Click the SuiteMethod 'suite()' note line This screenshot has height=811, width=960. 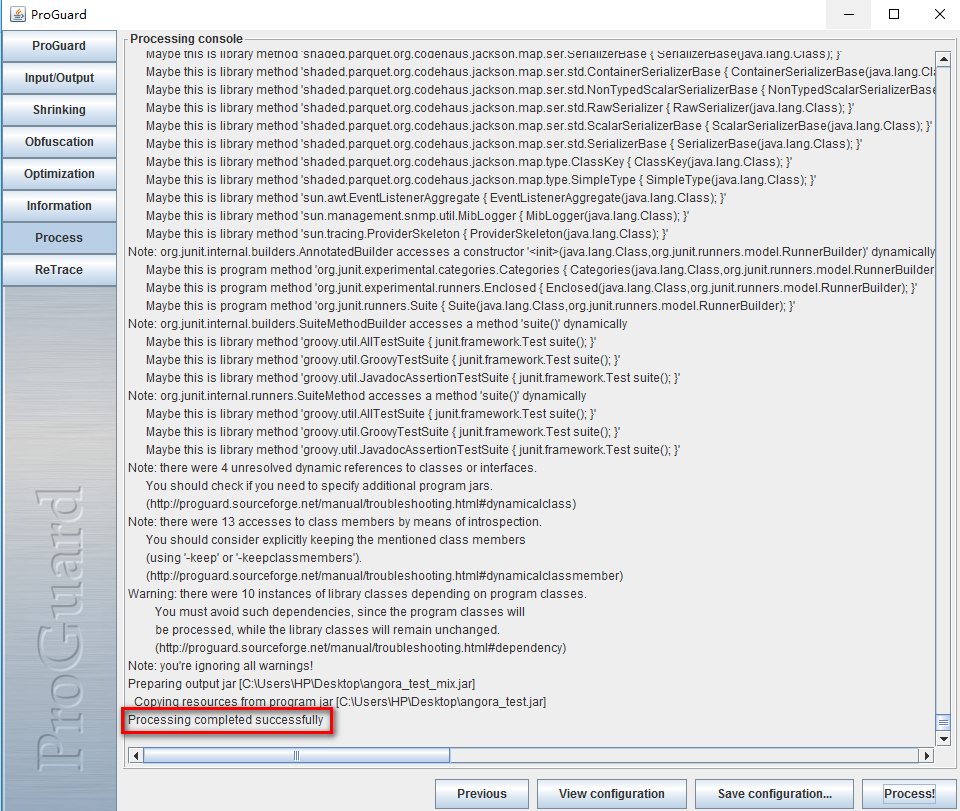tap(357, 396)
